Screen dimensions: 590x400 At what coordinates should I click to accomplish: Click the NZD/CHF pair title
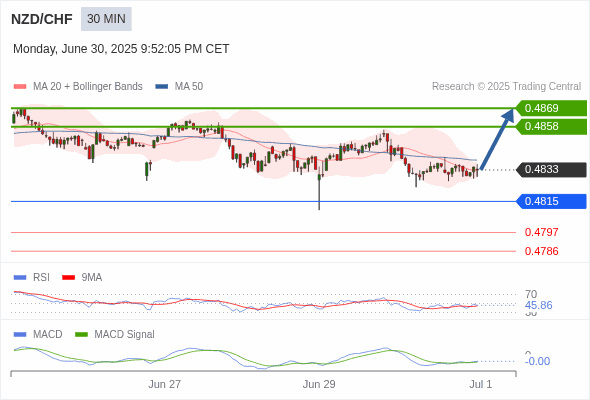click(42, 19)
